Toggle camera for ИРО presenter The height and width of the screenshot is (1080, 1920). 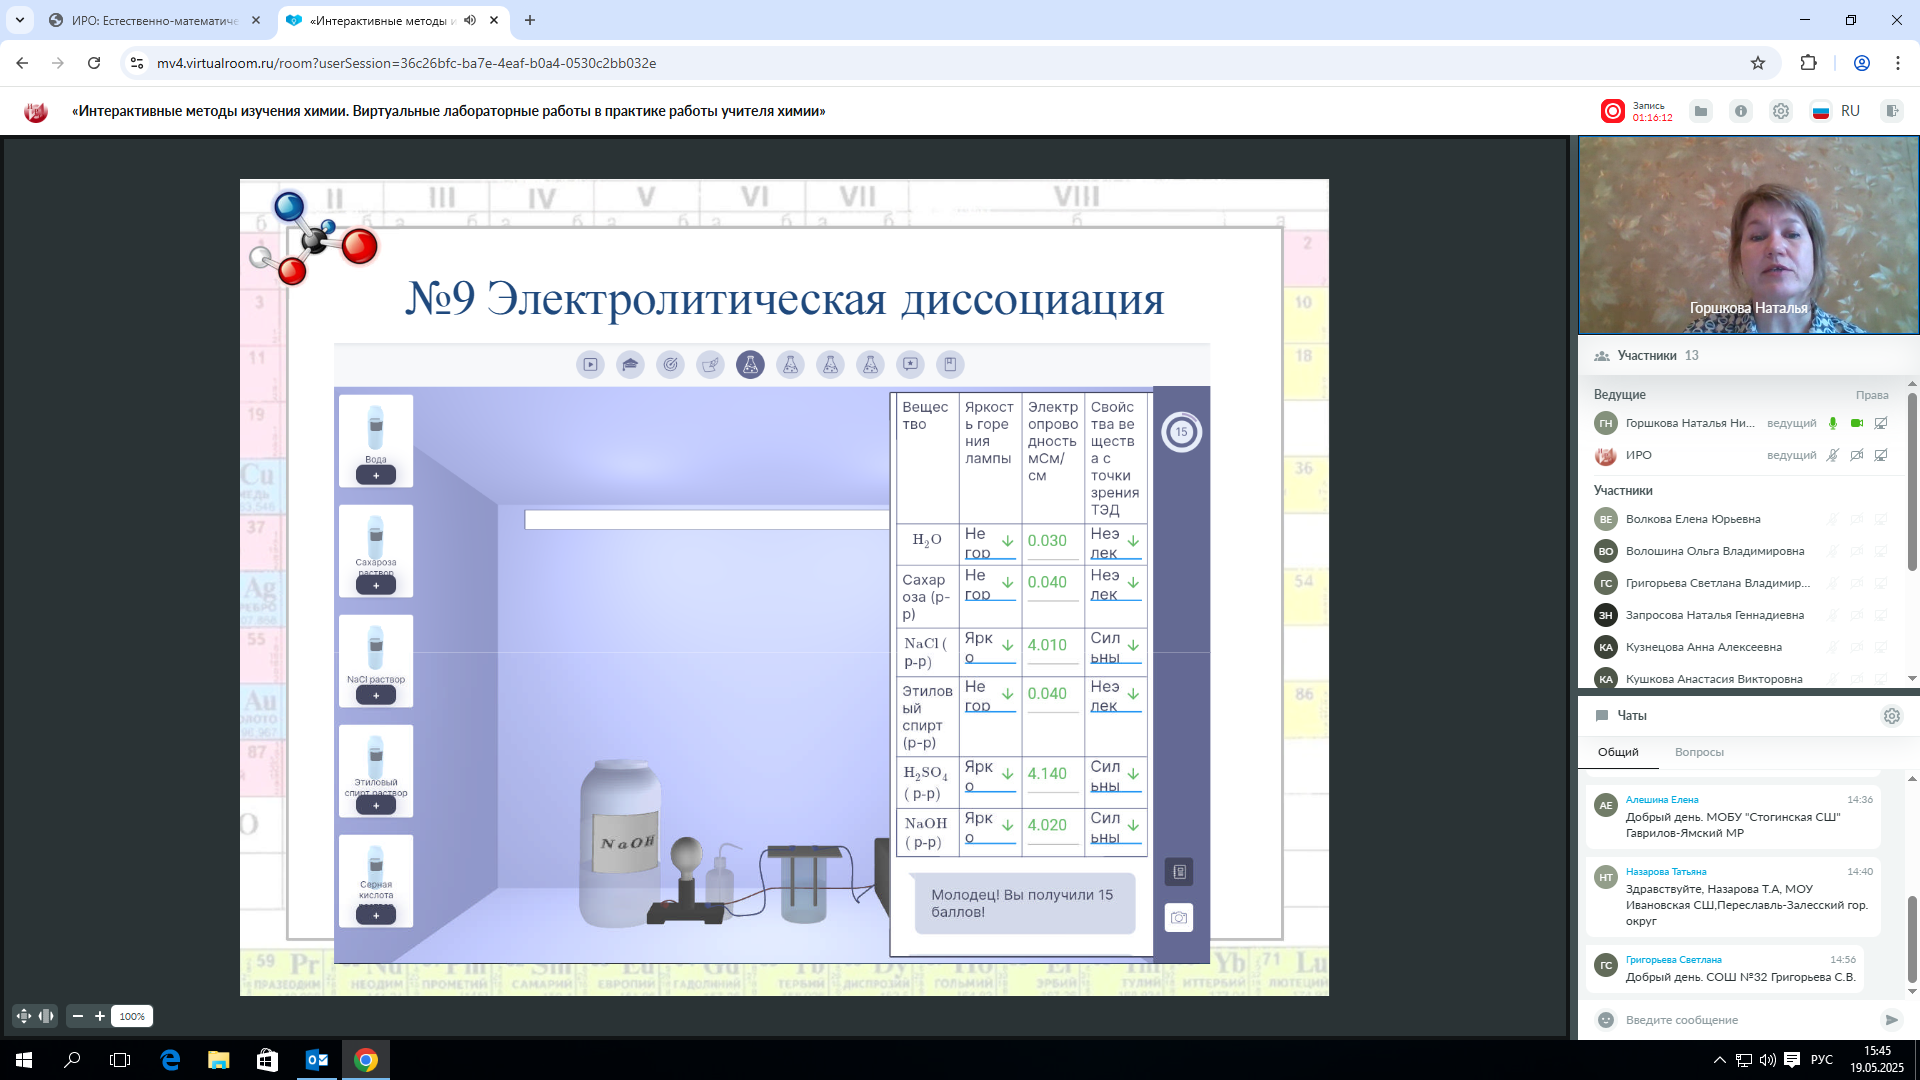click(x=1857, y=456)
